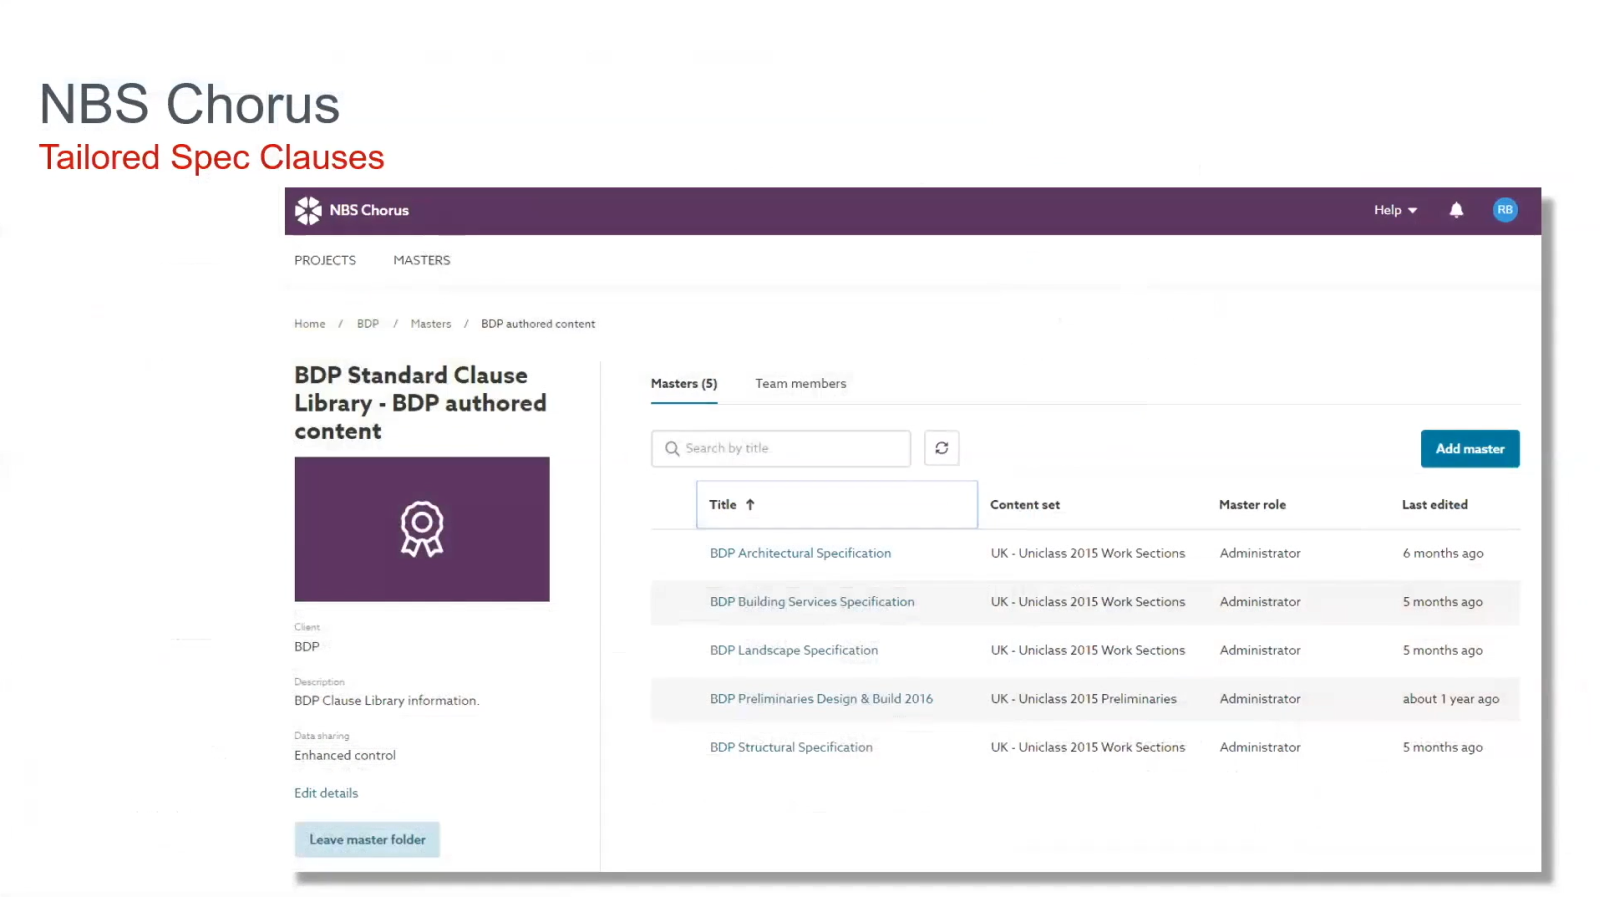This screenshot has width=1600, height=897.
Task: Toggle Title column sort arrow
Action: click(x=750, y=505)
